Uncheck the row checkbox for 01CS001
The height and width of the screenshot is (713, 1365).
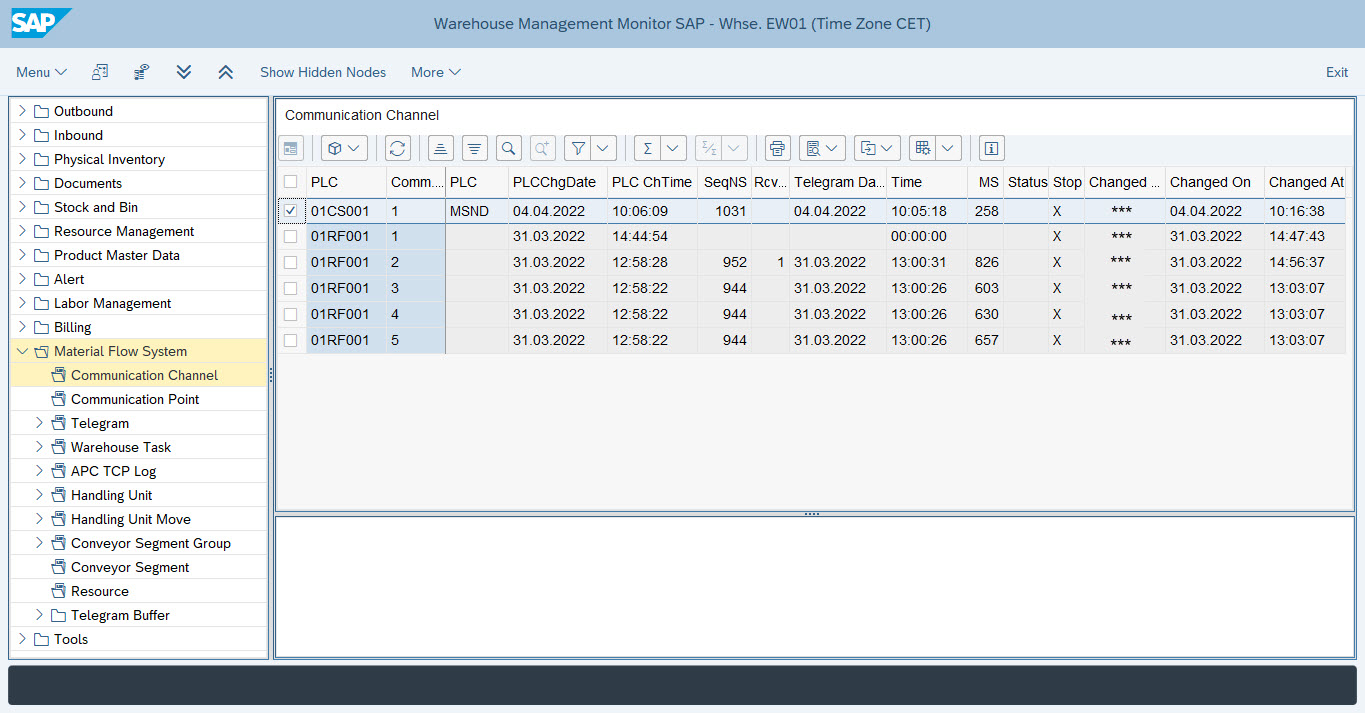click(290, 211)
